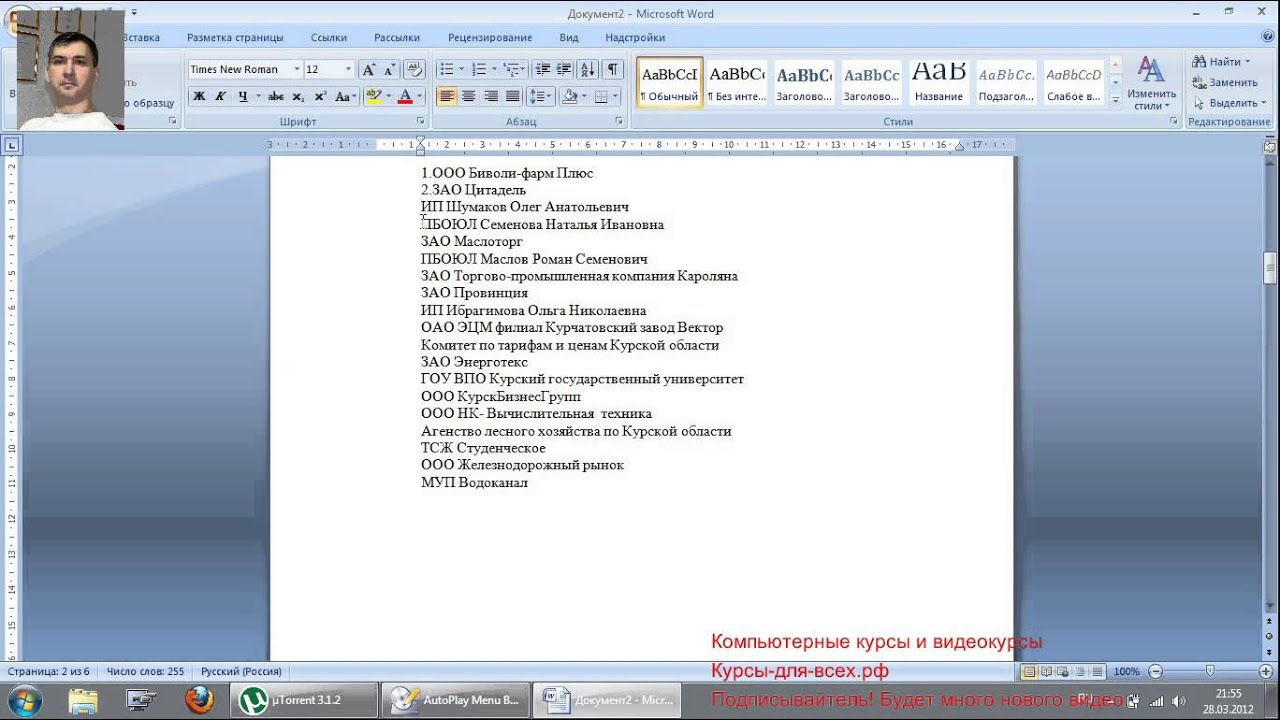Toggle bold formatting (Ж)
Image resolution: width=1280 pixels, height=720 pixels.
pyautogui.click(x=199, y=96)
